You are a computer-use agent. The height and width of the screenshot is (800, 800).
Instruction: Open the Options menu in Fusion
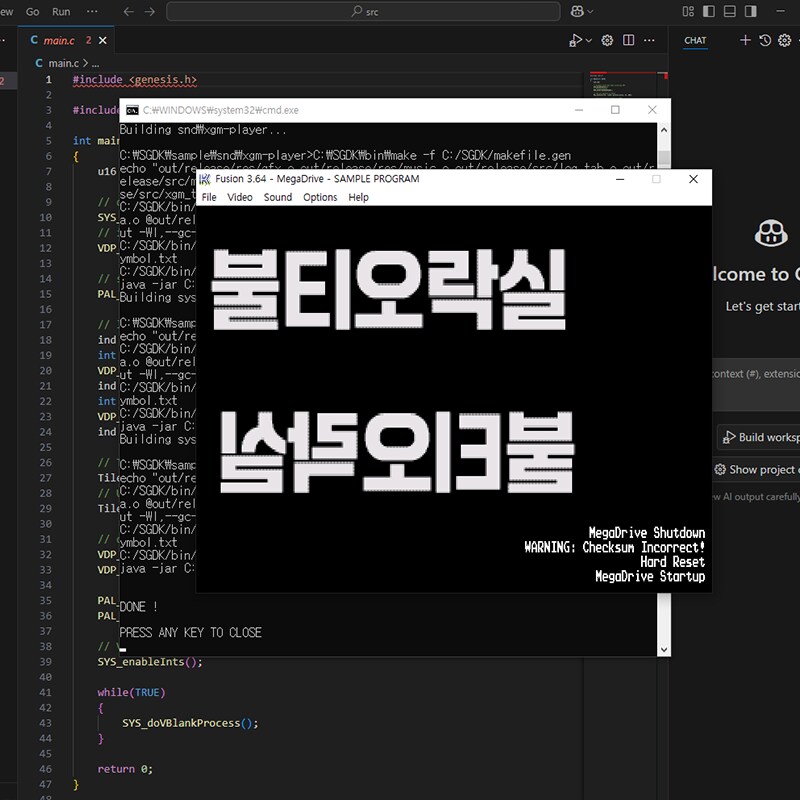point(320,197)
